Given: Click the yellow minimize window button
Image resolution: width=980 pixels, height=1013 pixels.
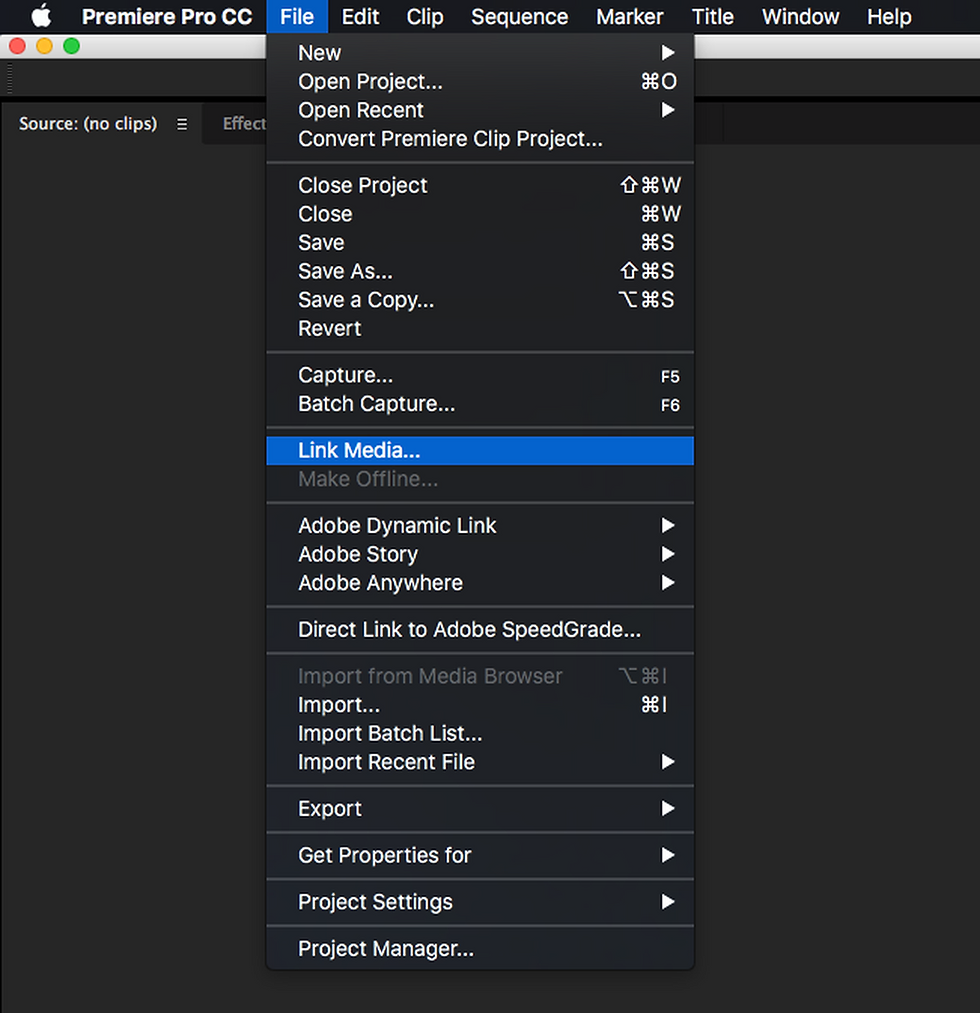Looking at the screenshot, I should 44,46.
